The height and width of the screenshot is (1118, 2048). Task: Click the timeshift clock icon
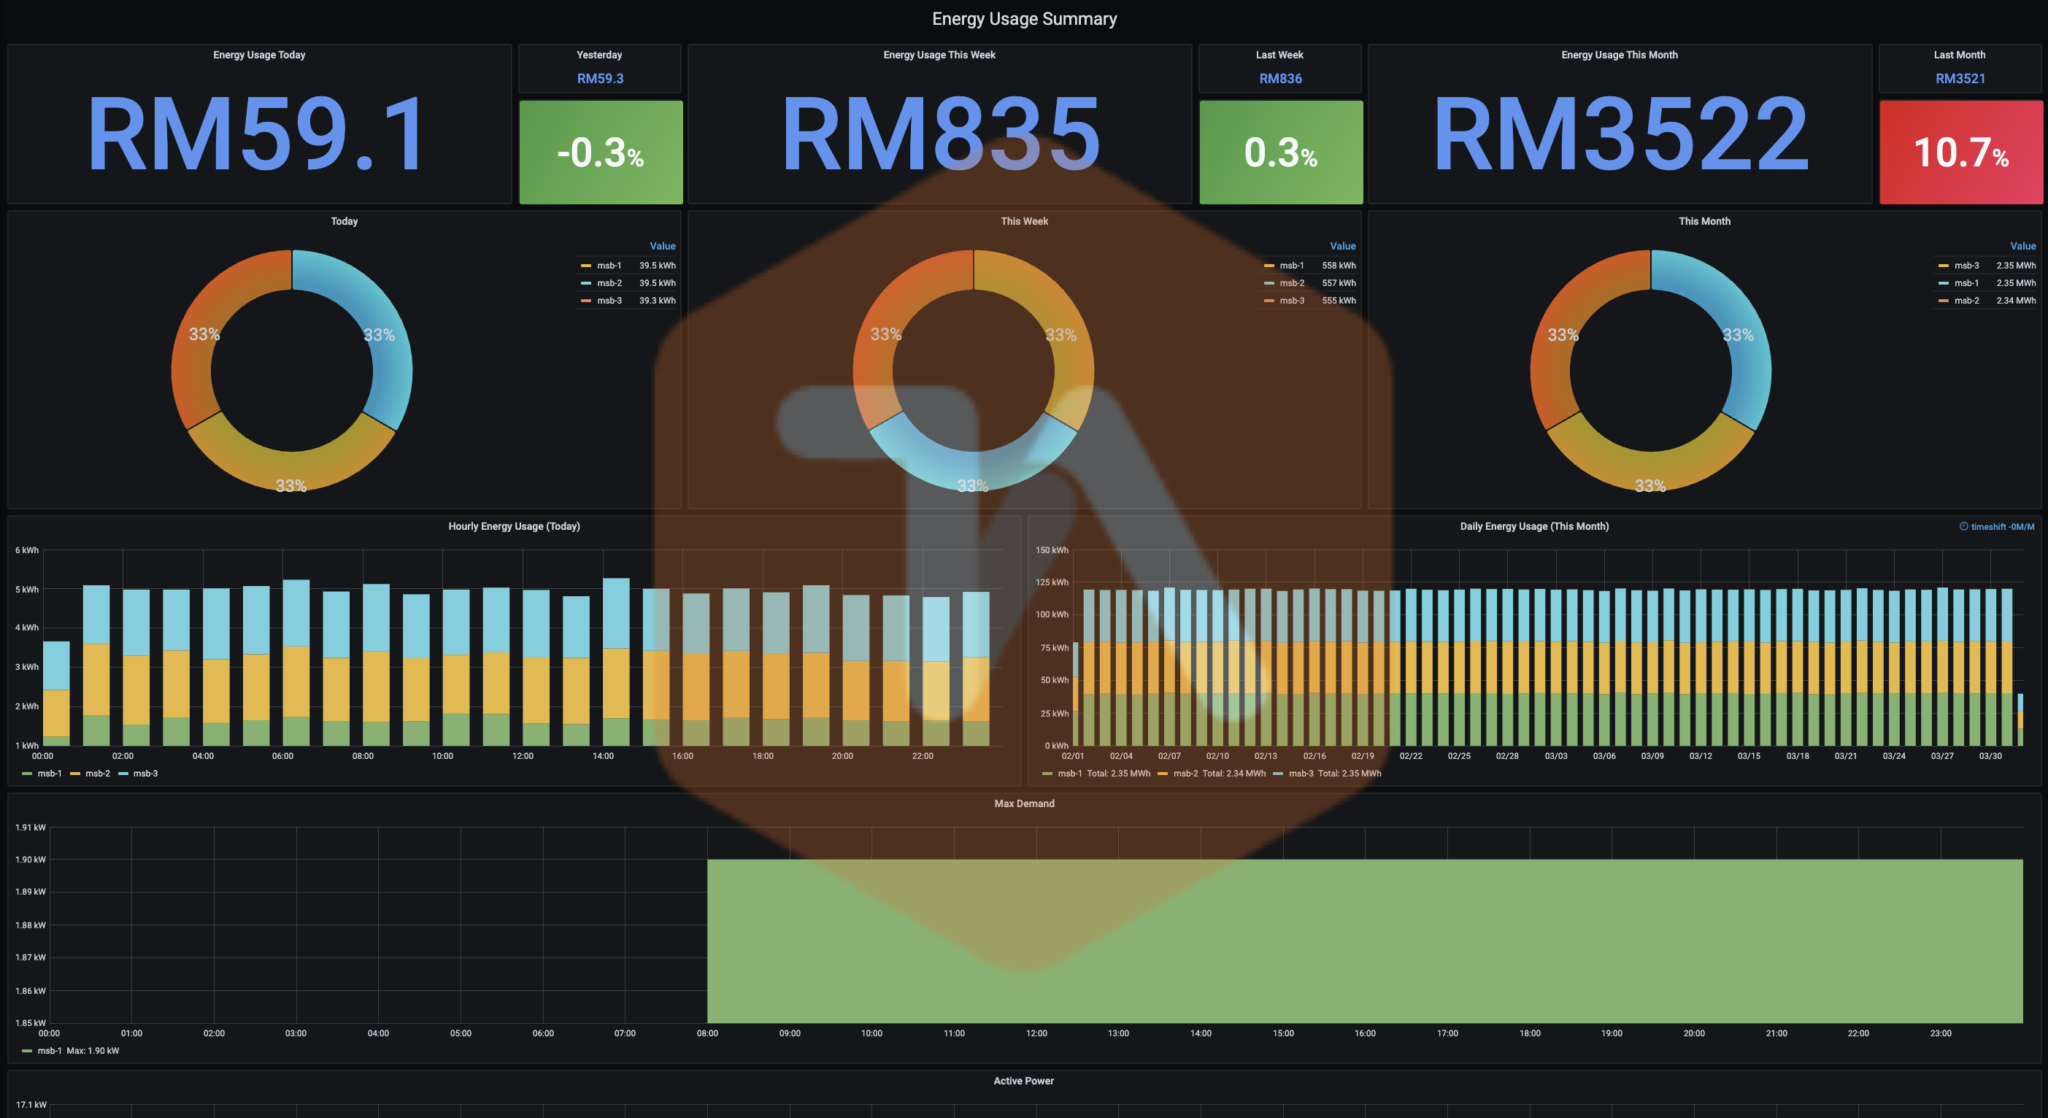(1963, 525)
